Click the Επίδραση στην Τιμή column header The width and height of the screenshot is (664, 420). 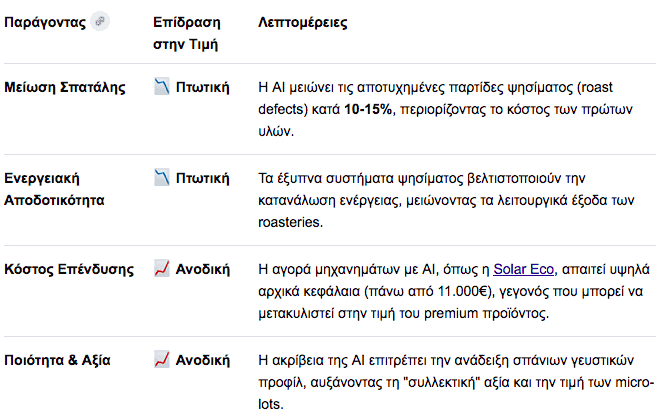pyautogui.click(x=186, y=33)
